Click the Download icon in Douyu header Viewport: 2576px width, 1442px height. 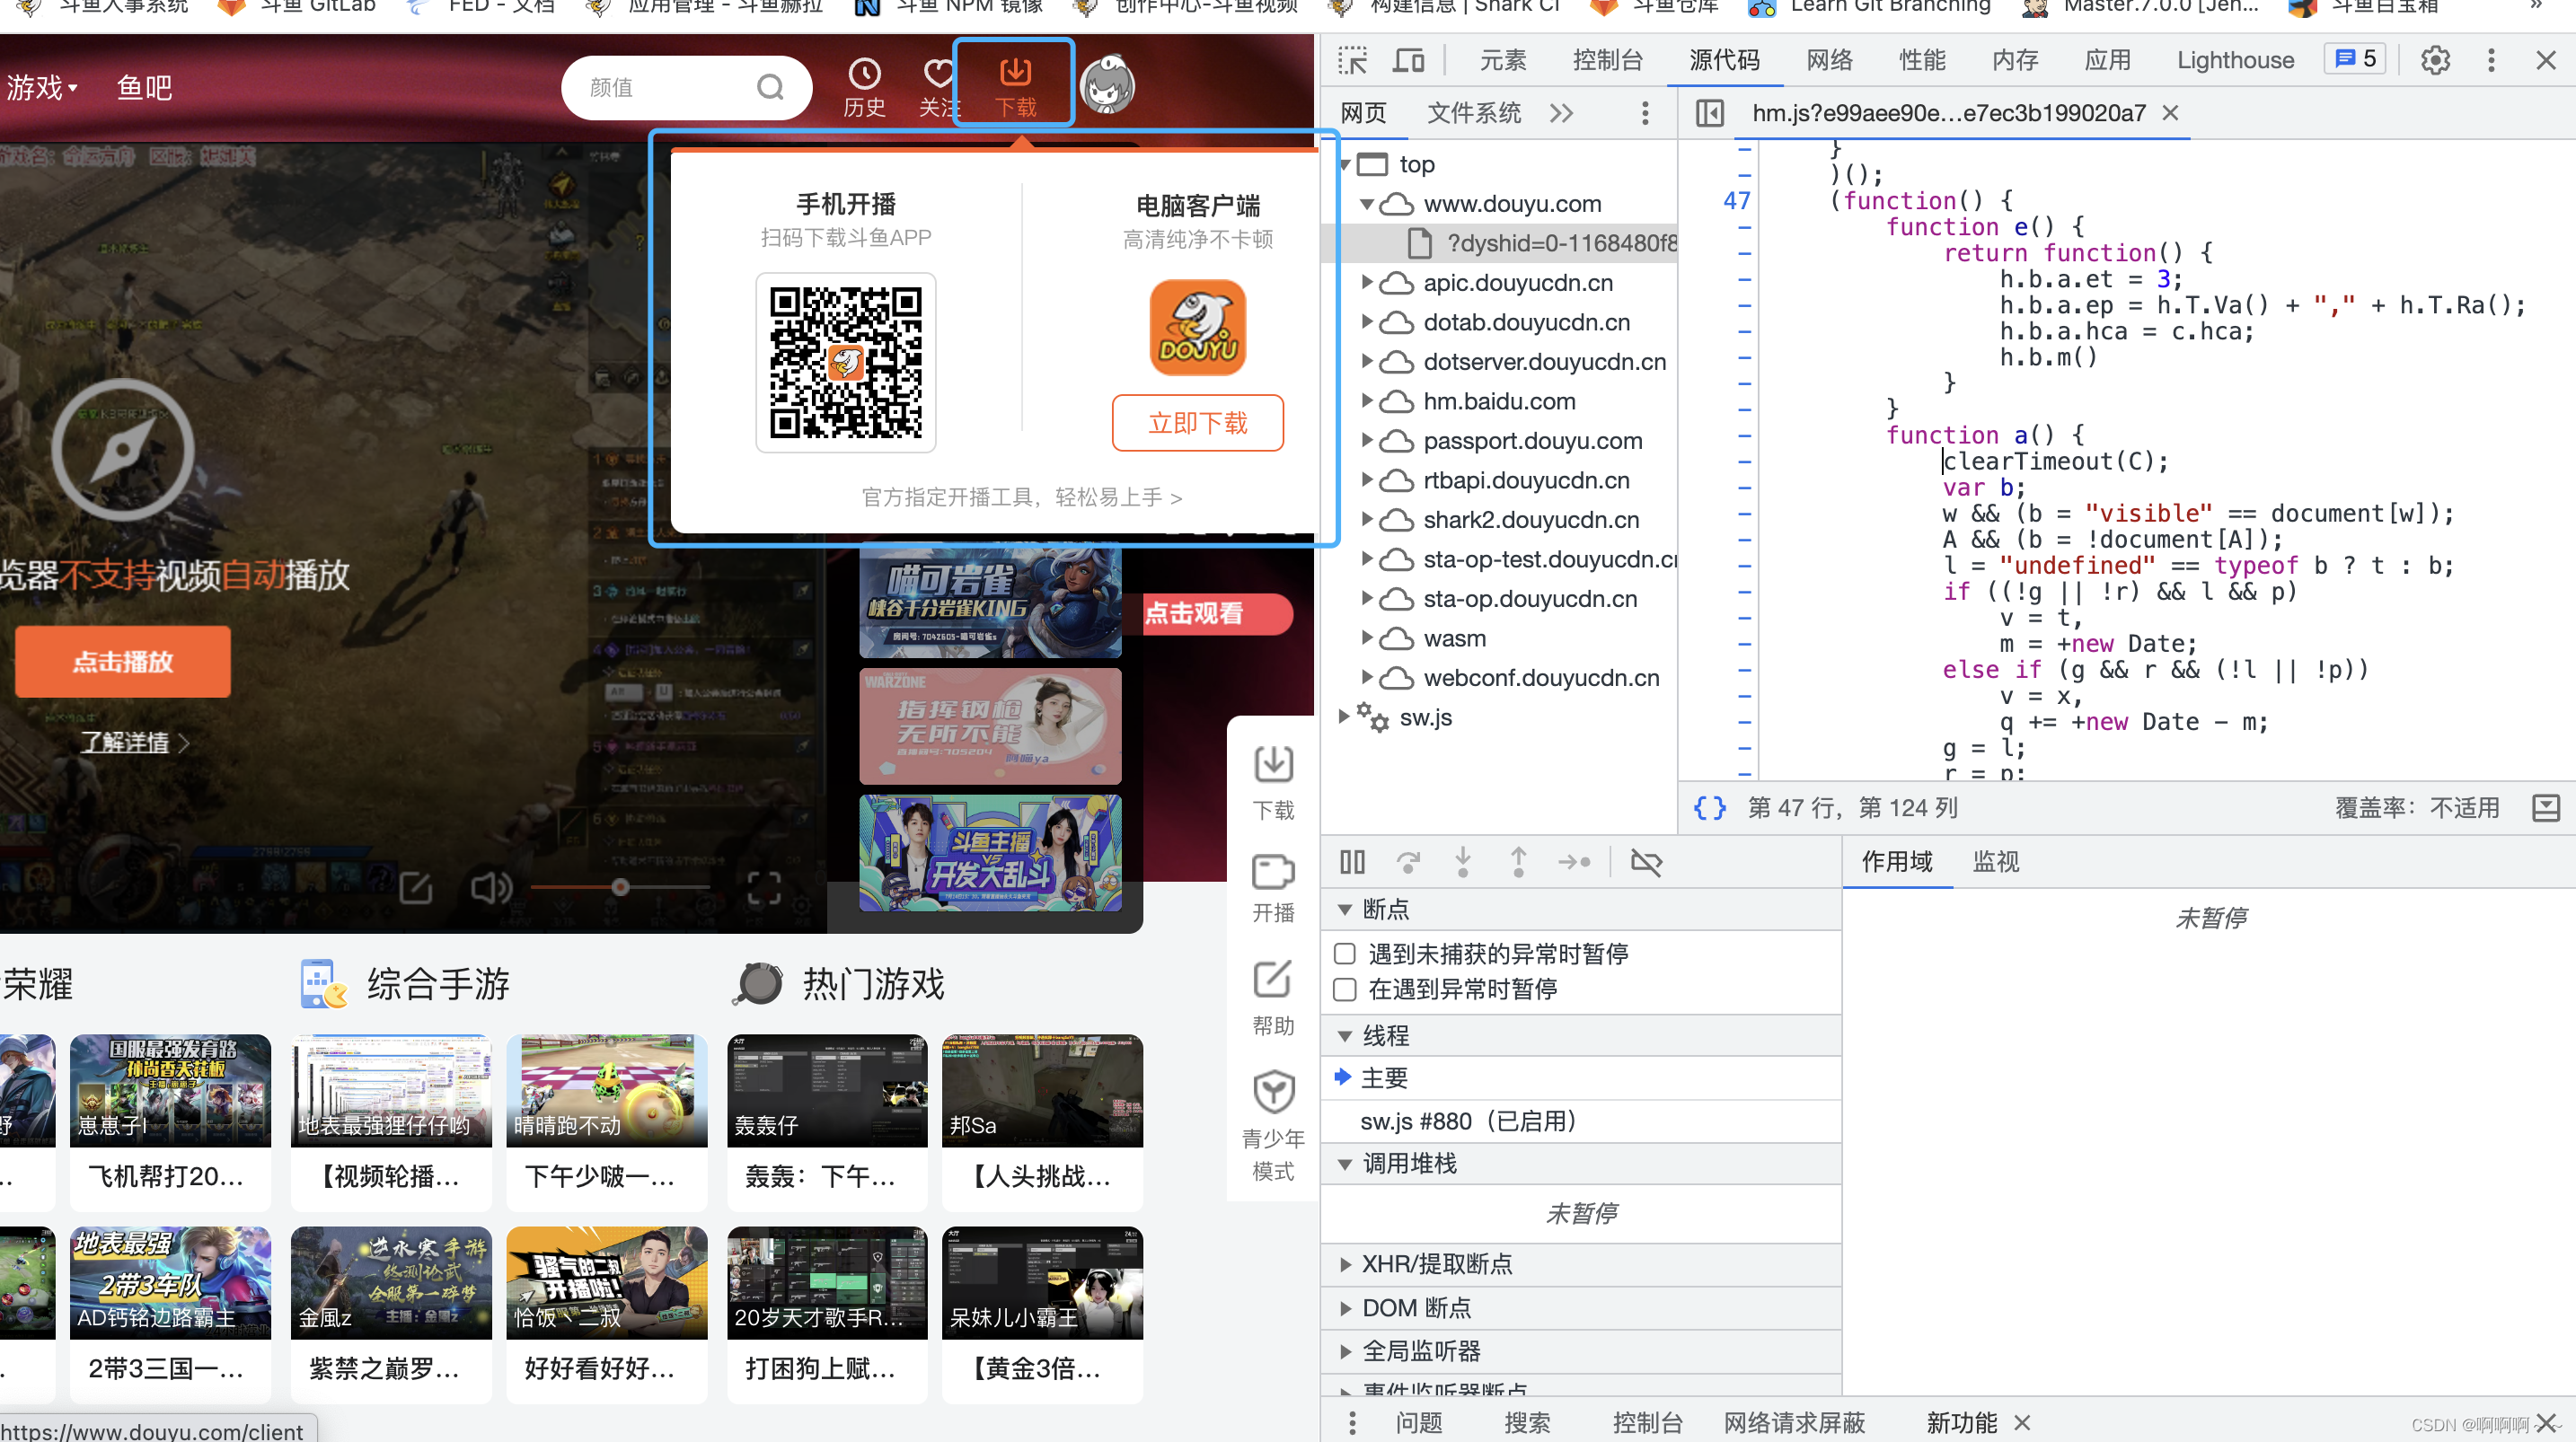(1015, 72)
